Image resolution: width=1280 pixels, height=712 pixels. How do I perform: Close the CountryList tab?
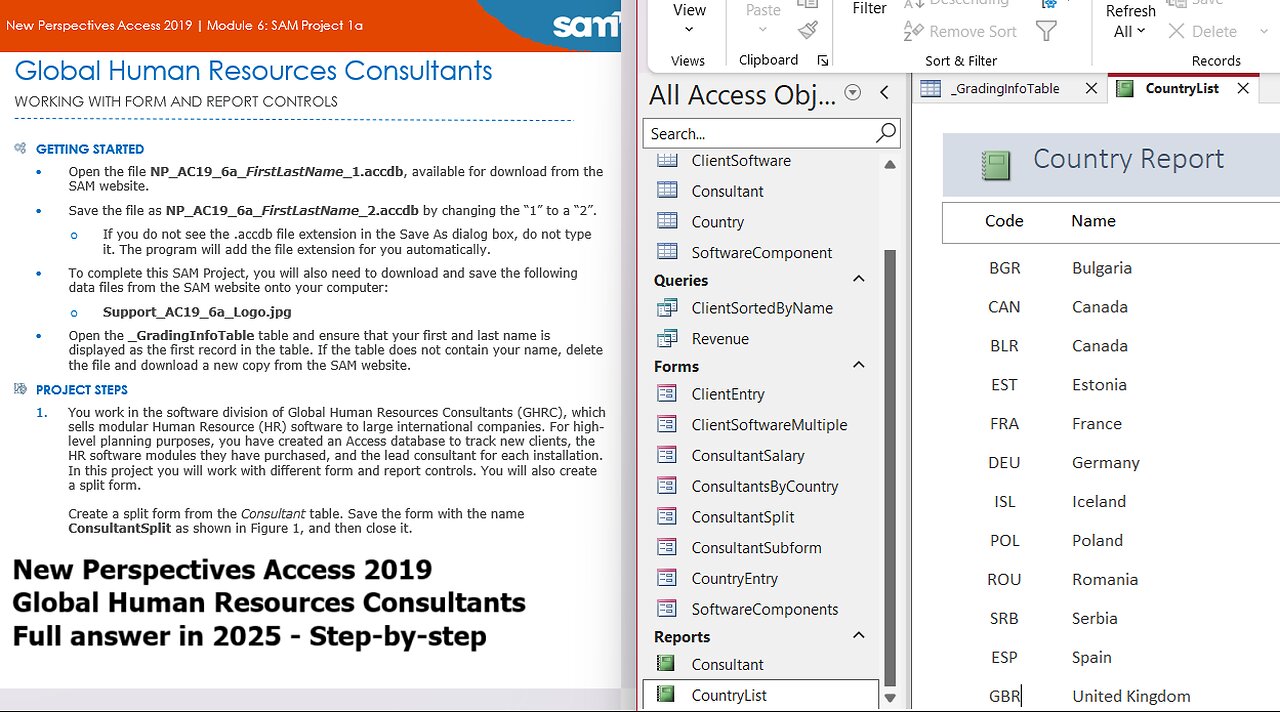coord(1243,88)
